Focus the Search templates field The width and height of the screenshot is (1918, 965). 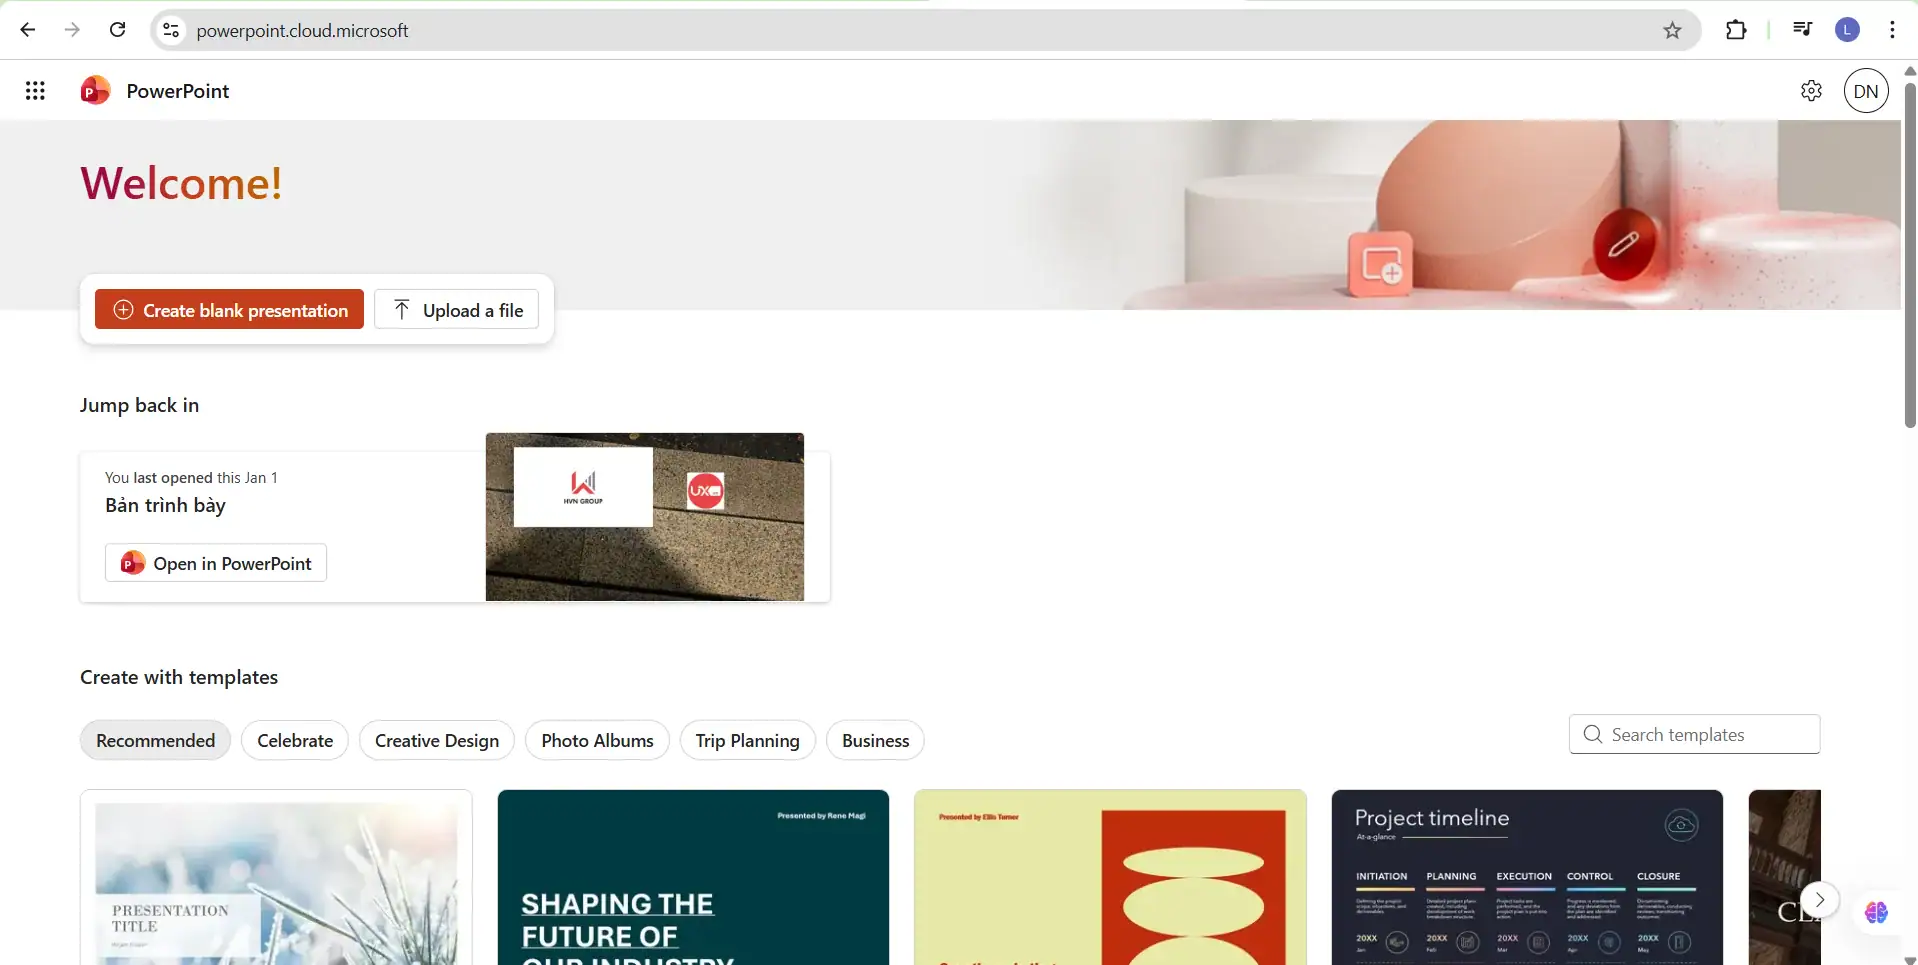point(1695,734)
